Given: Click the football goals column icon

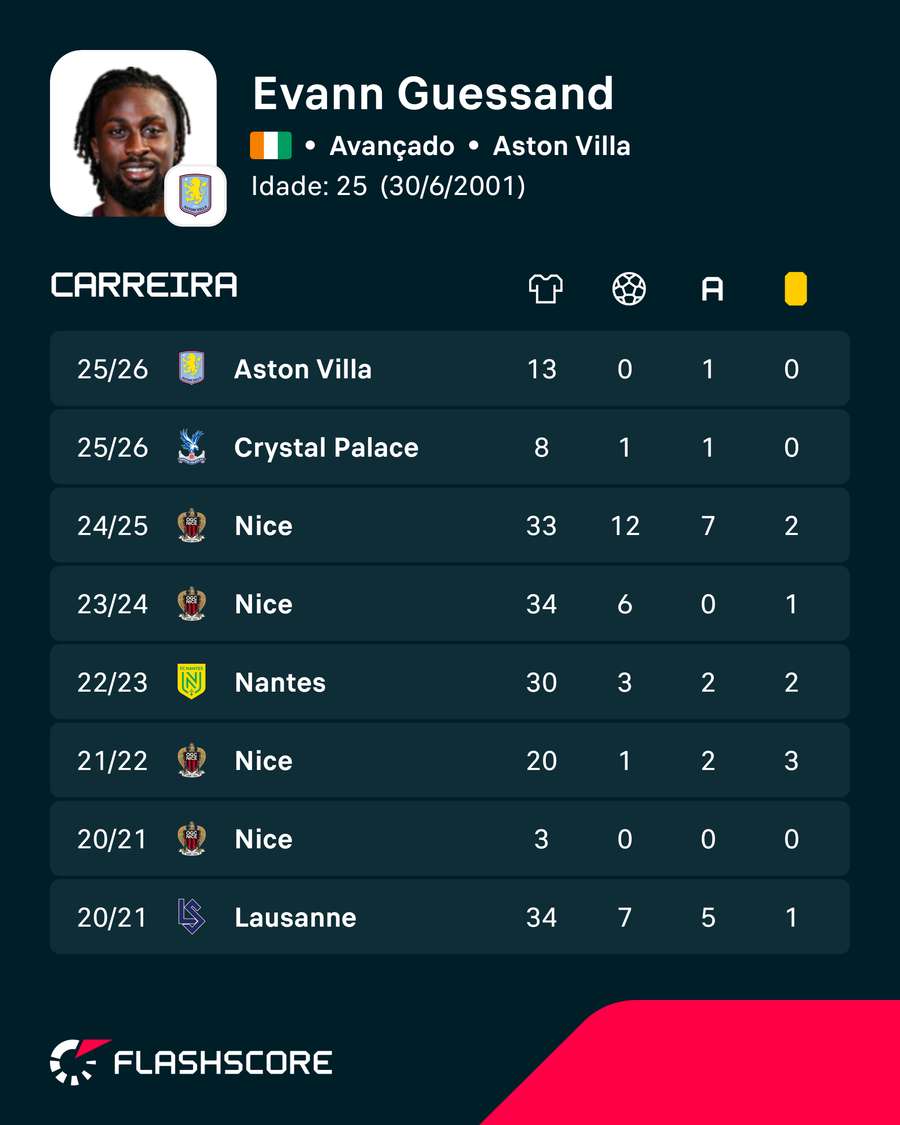Looking at the screenshot, I should 629,289.
